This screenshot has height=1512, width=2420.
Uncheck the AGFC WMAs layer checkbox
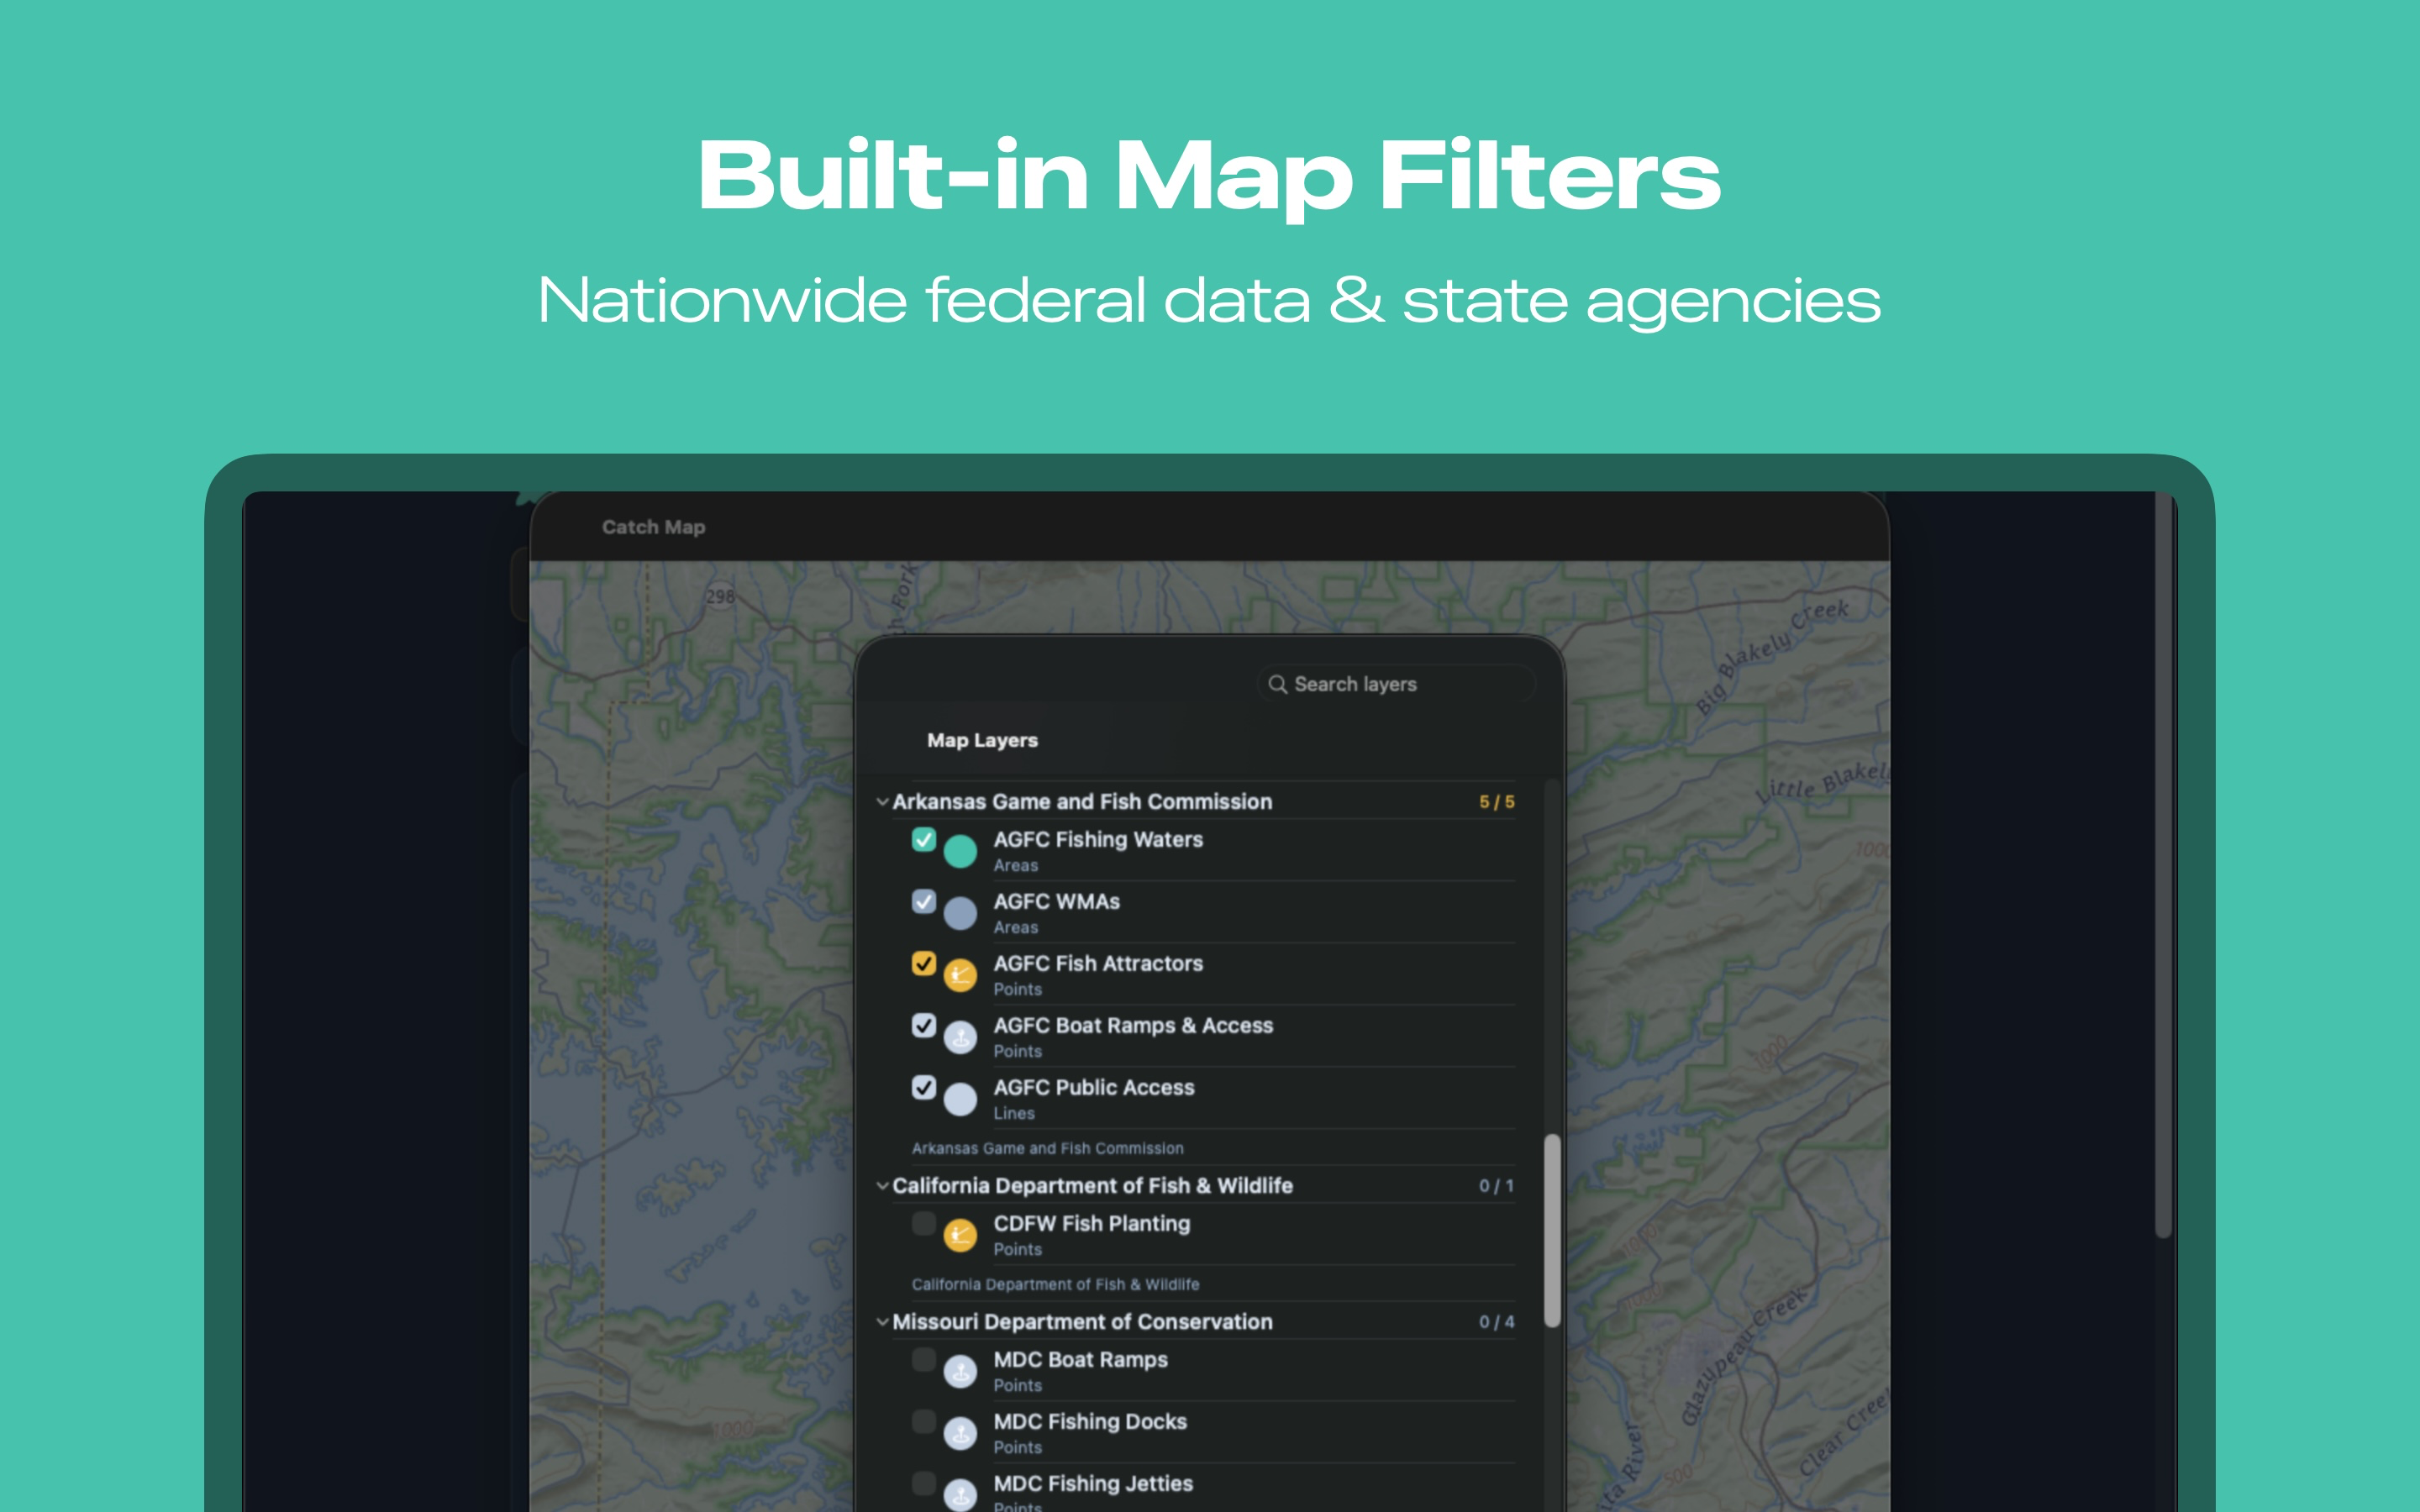924,901
